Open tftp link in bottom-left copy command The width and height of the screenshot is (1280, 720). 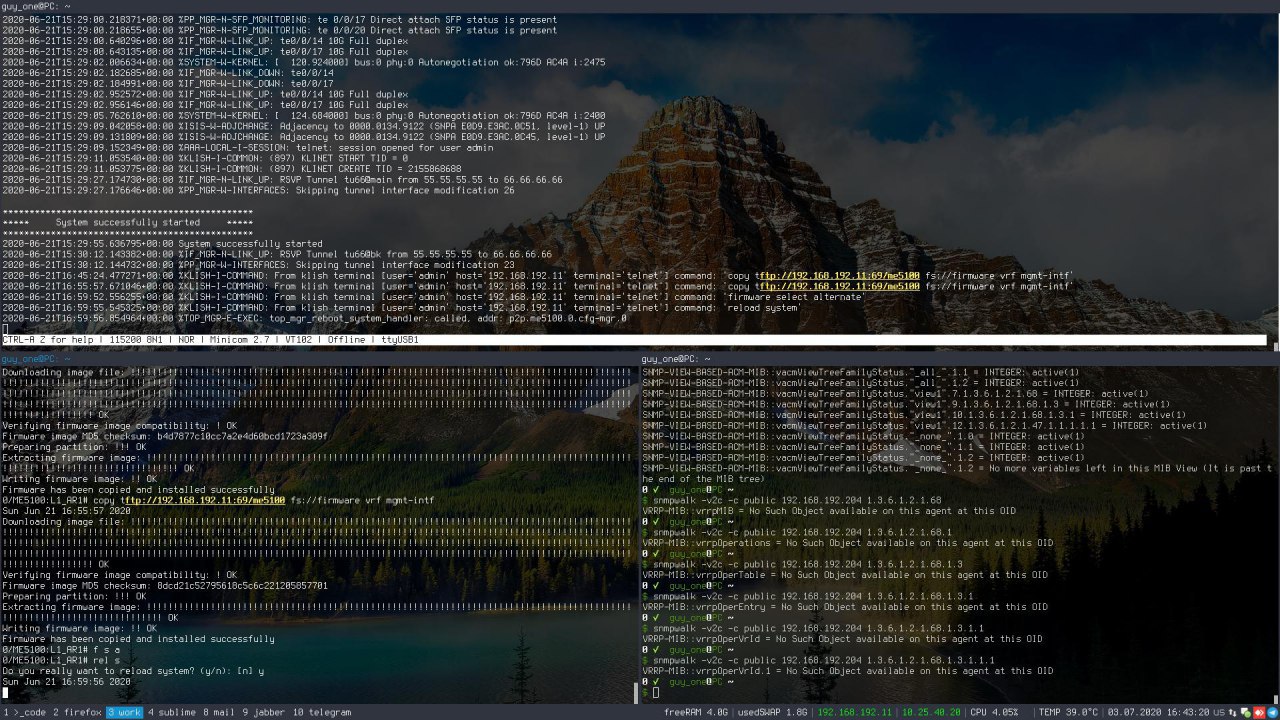pos(204,500)
